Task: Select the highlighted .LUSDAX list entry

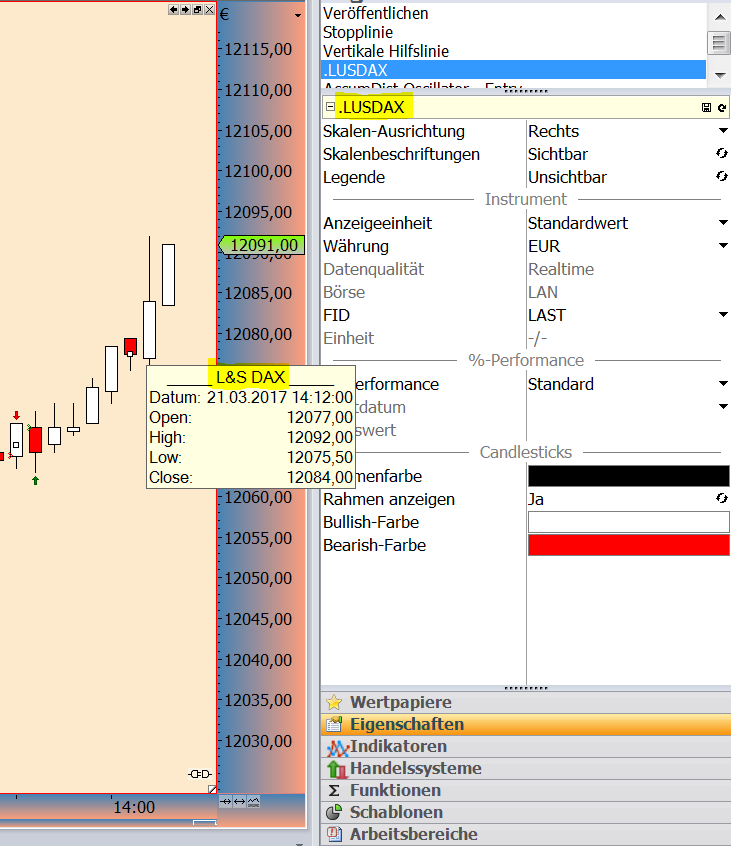Action: (x=513, y=70)
